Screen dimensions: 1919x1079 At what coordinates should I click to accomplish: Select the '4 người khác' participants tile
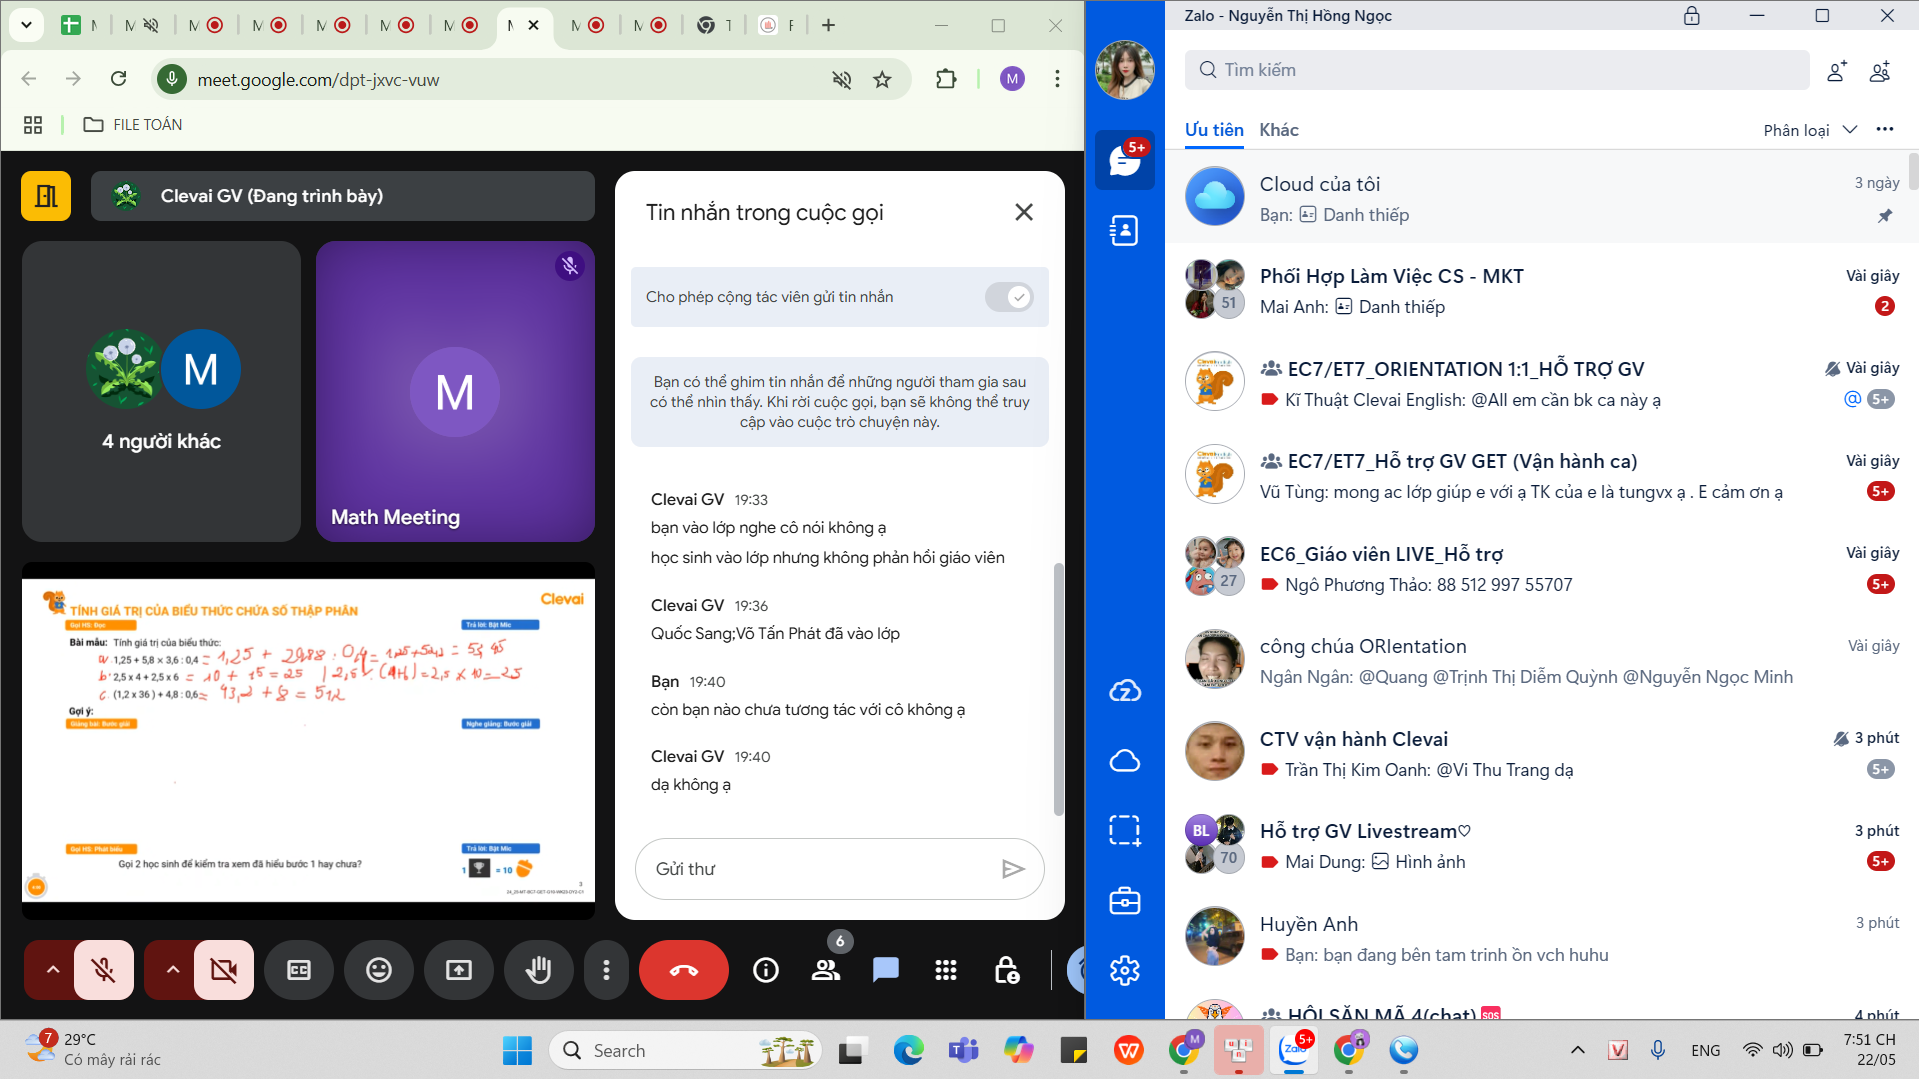[x=161, y=391]
